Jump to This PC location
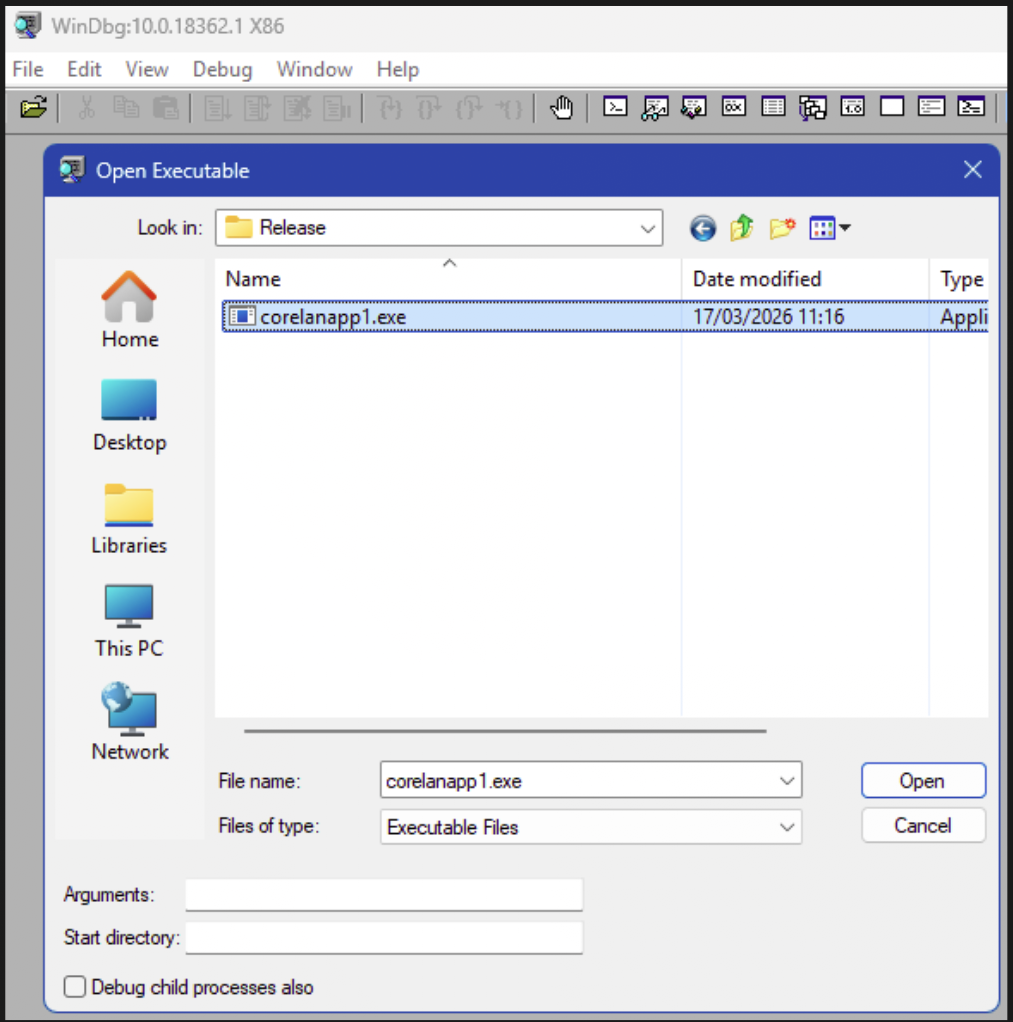The width and height of the screenshot is (1013, 1022). pos(129,621)
